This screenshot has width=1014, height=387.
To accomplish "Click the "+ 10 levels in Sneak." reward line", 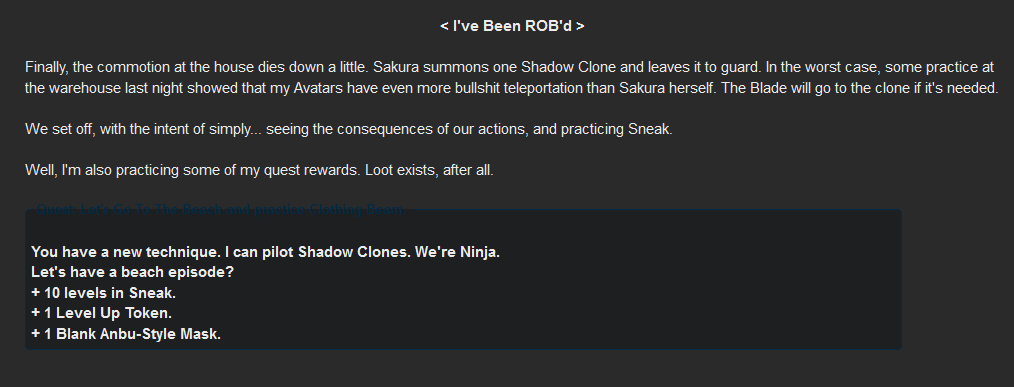I will click(x=103, y=293).
